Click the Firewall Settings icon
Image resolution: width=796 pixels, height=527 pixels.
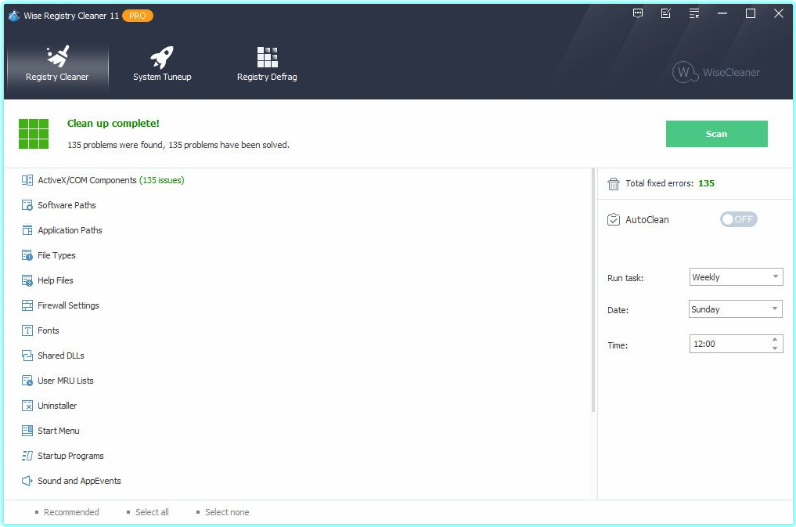(27, 306)
